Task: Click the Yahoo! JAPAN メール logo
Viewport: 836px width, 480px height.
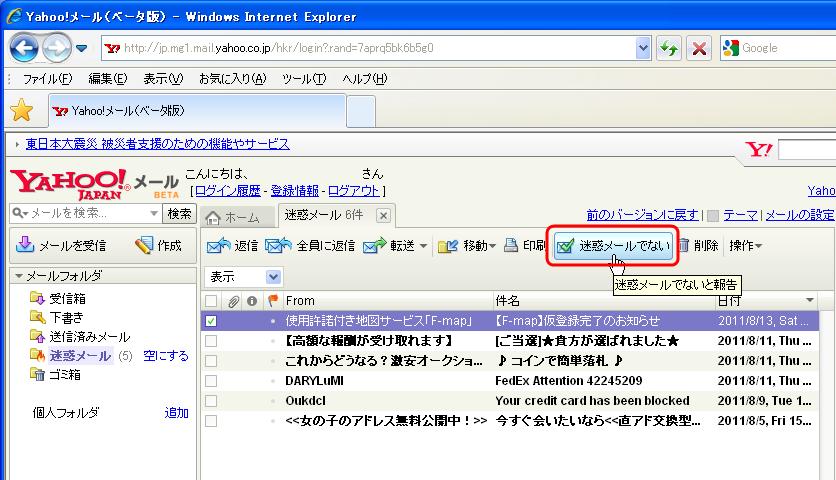Action: click(x=94, y=184)
